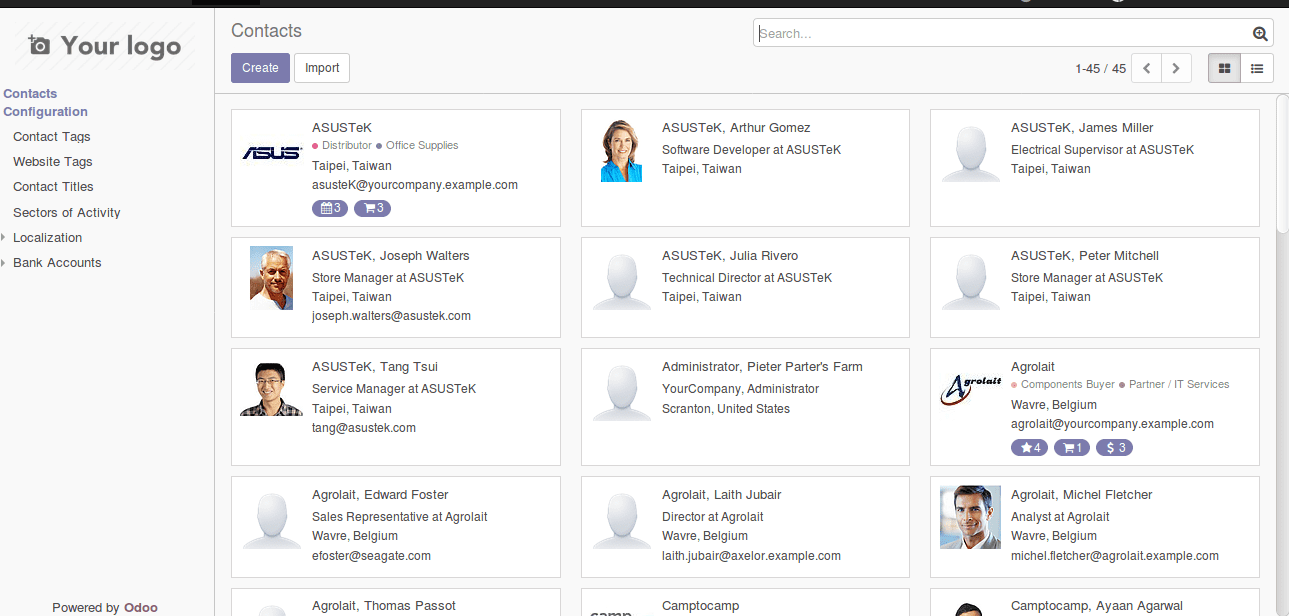Open ASUSTeK, James Miller contact name

(1082, 128)
